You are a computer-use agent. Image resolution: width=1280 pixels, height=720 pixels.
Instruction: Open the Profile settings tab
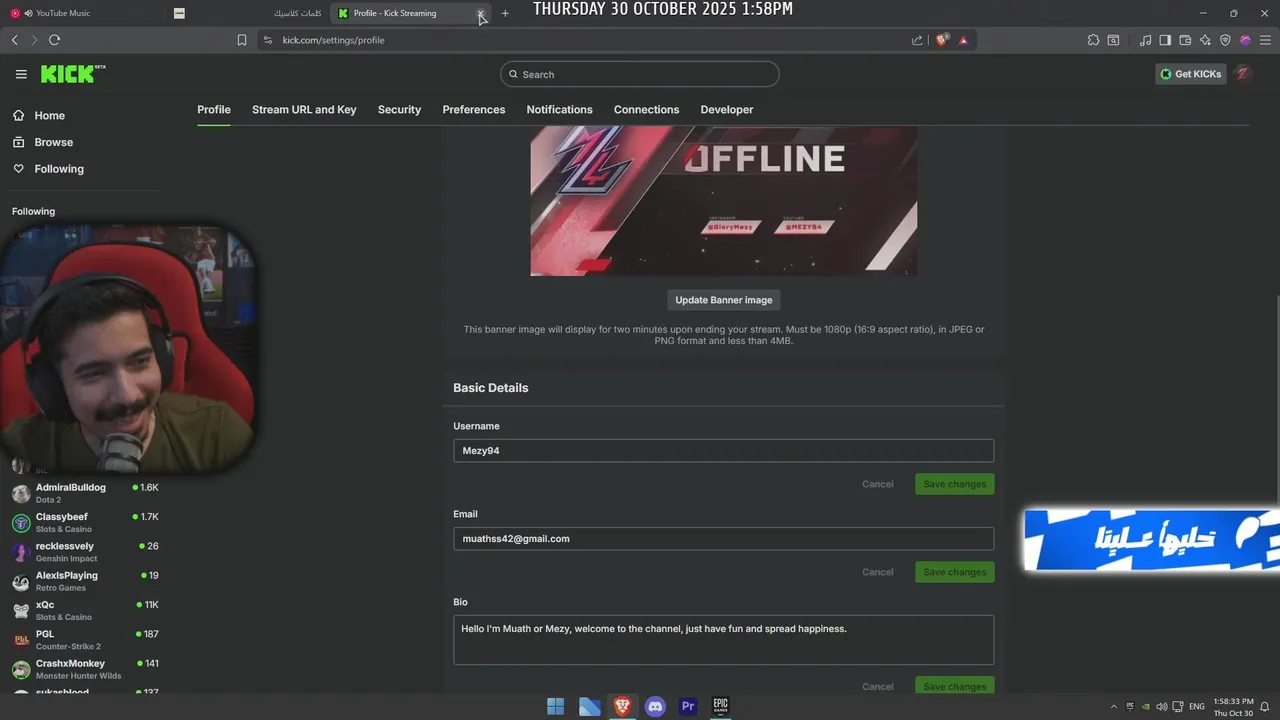(214, 110)
